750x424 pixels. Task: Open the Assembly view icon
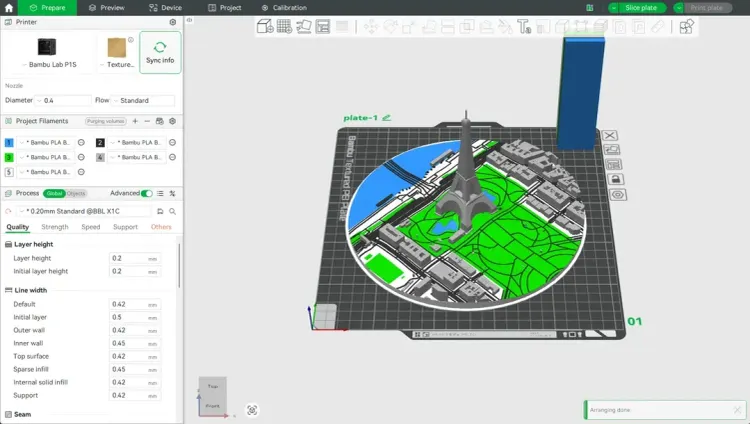pyautogui.click(x=686, y=27)
